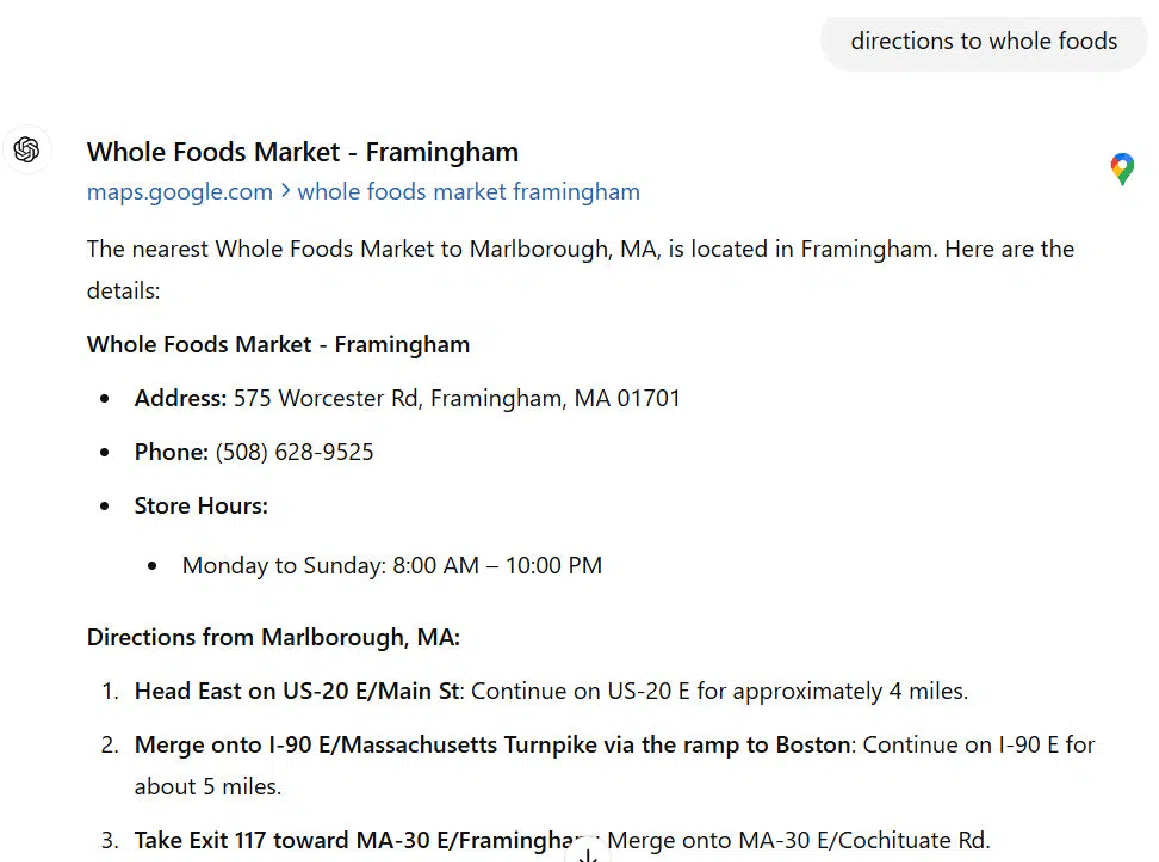Open the 'whole foods market framingham' breadcrumb link
The width and height of the screenshot is (1159, 862).
pyautogui.click(x=469, y=192)
